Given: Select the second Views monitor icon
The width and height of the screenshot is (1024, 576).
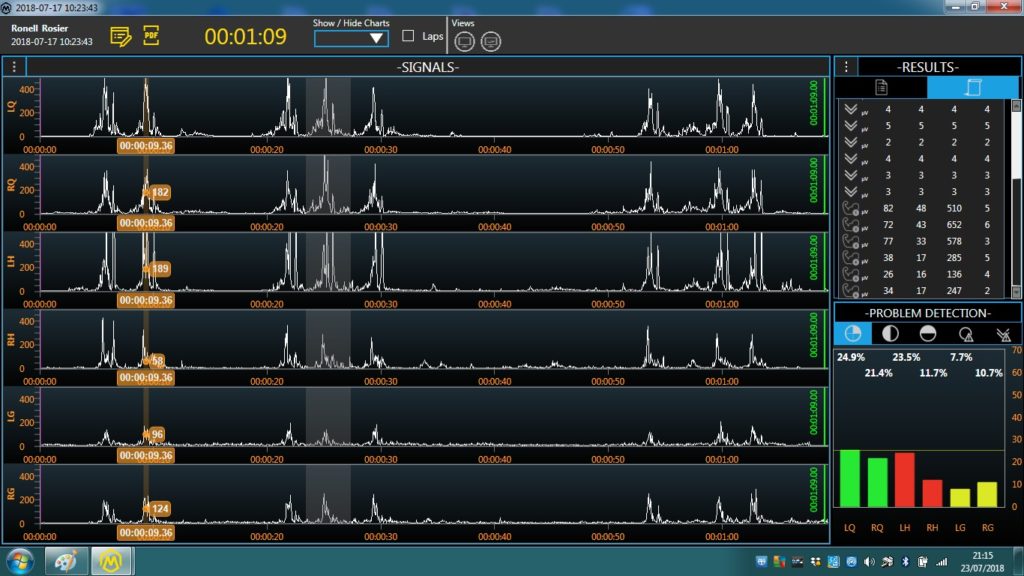Looking at the screenshot, I should point(491,42).
